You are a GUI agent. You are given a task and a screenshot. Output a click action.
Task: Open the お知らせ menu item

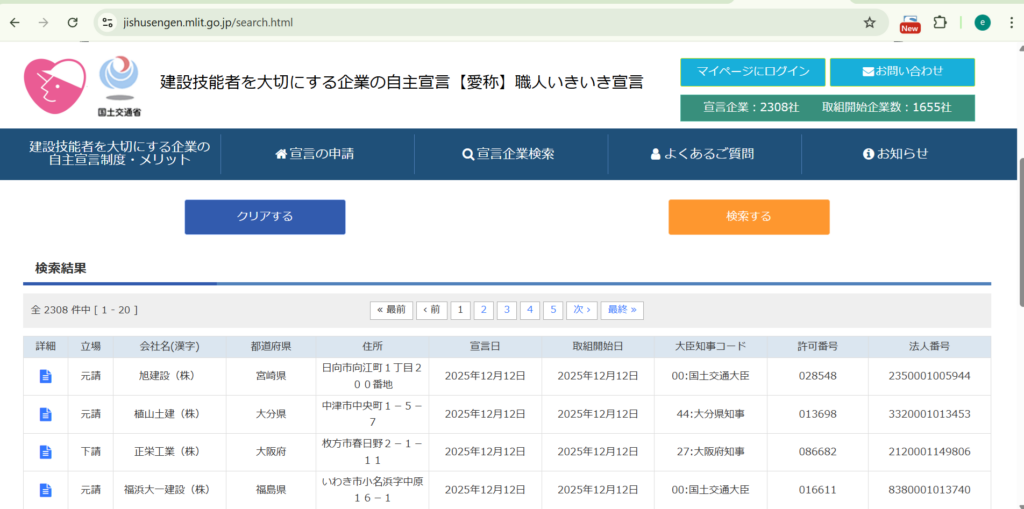click(895, 154)
